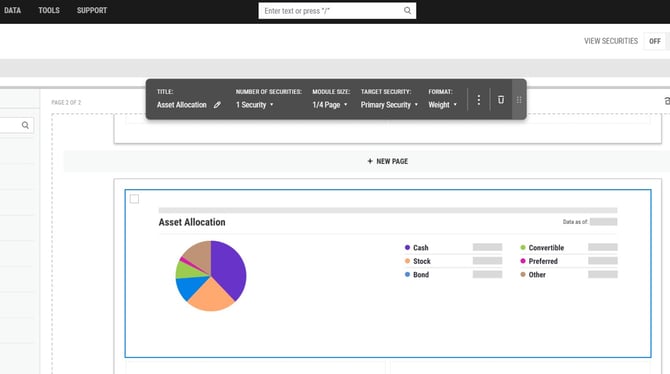This screenshot has height=374, width=670.
Task: Click the Asset Allocation chart heading
Action: [192, 222]
